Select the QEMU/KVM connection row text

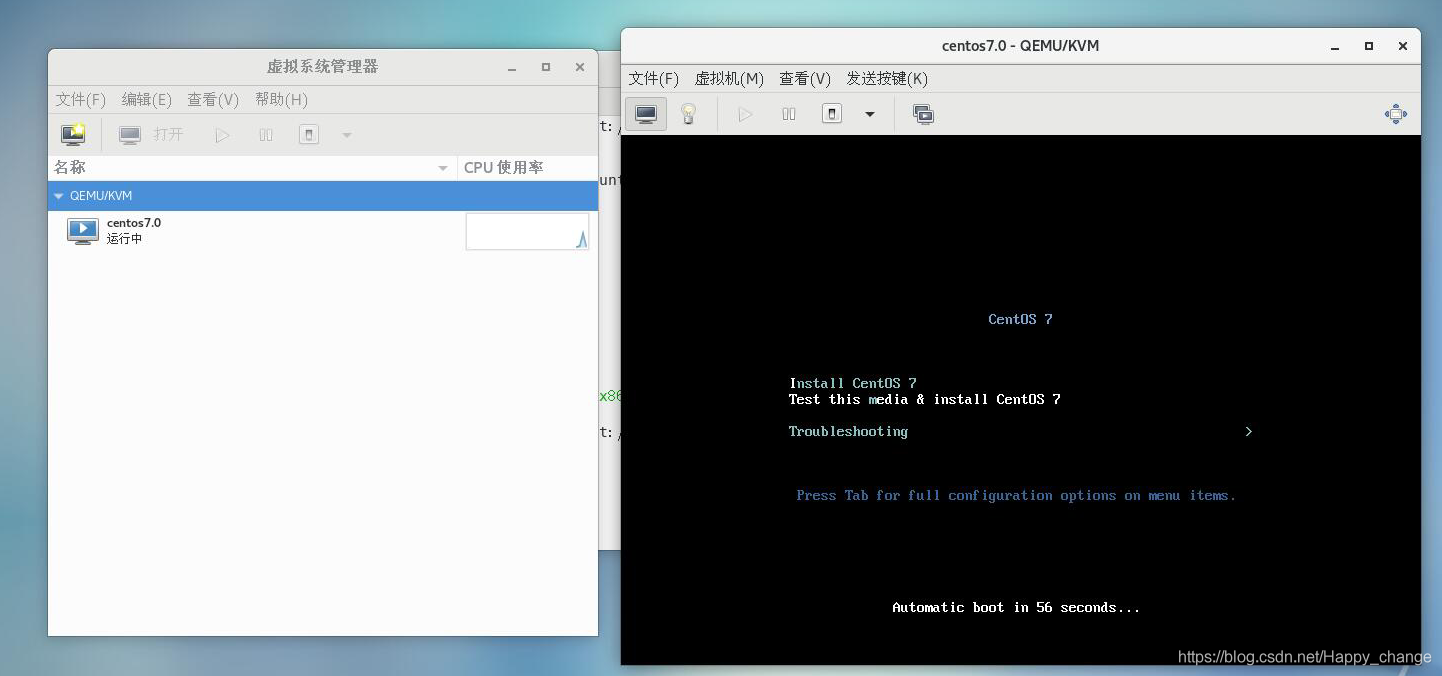(x=101, y=196)
